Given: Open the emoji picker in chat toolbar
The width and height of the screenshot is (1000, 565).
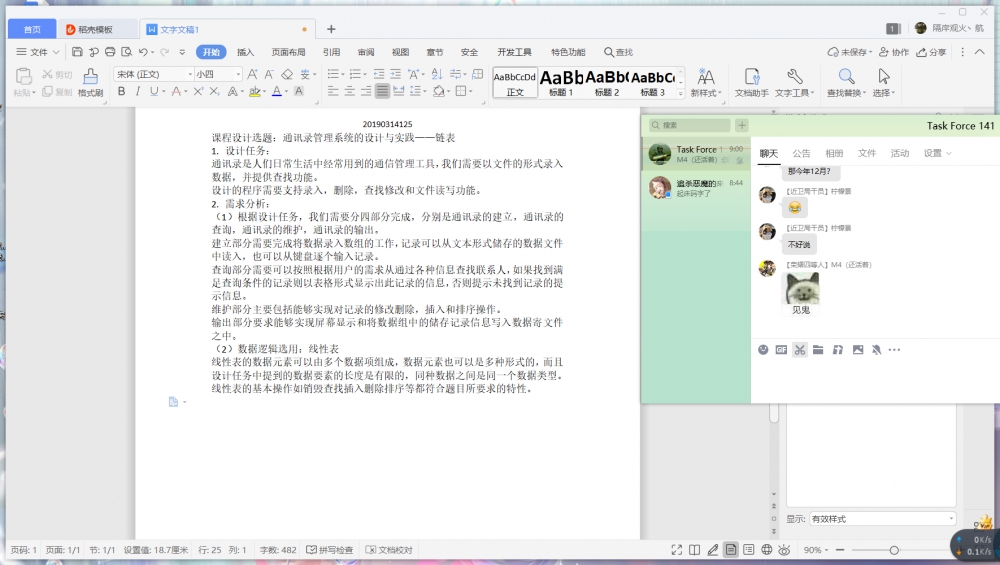Looking at the screenshot, I should coord(763,349).
